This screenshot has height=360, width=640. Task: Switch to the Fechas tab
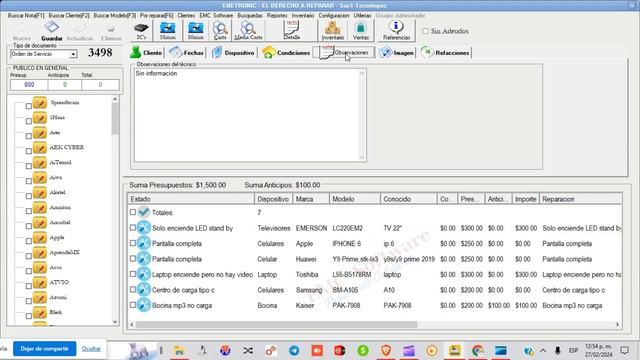(x=187, y=53)
